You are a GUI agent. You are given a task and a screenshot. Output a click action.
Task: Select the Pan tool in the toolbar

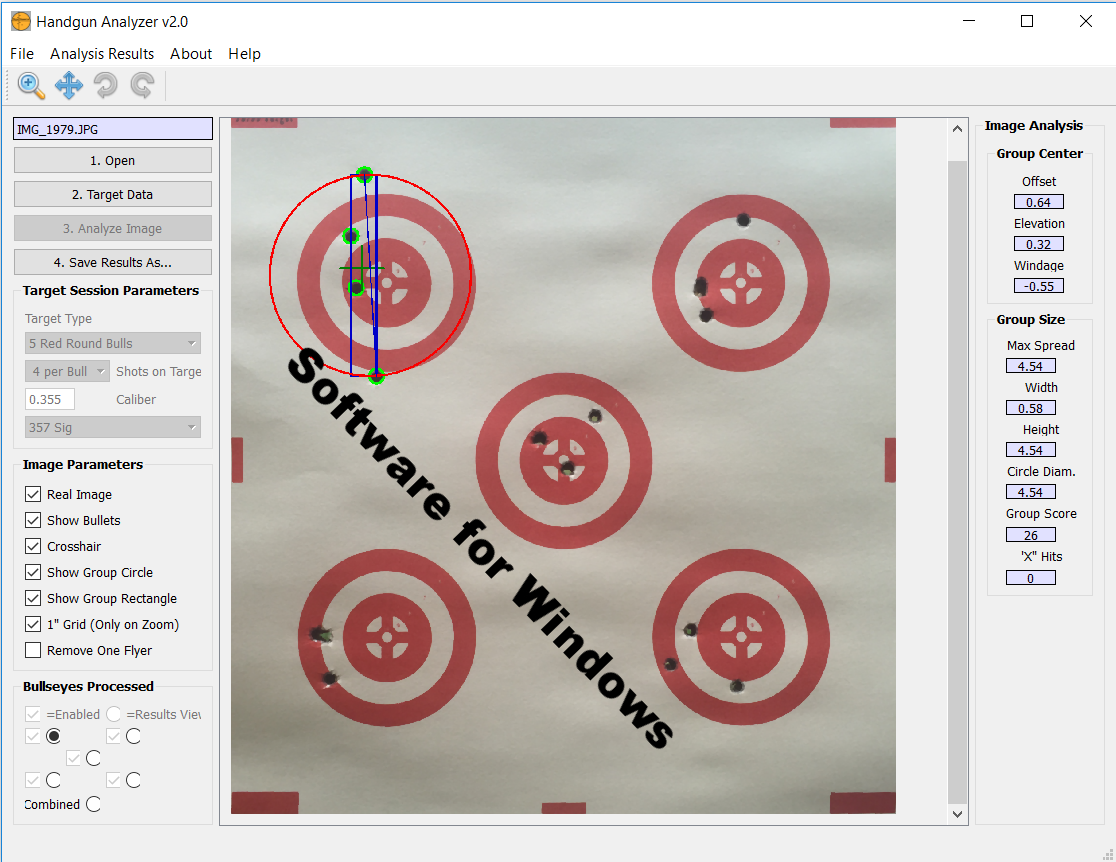[68, 86]
